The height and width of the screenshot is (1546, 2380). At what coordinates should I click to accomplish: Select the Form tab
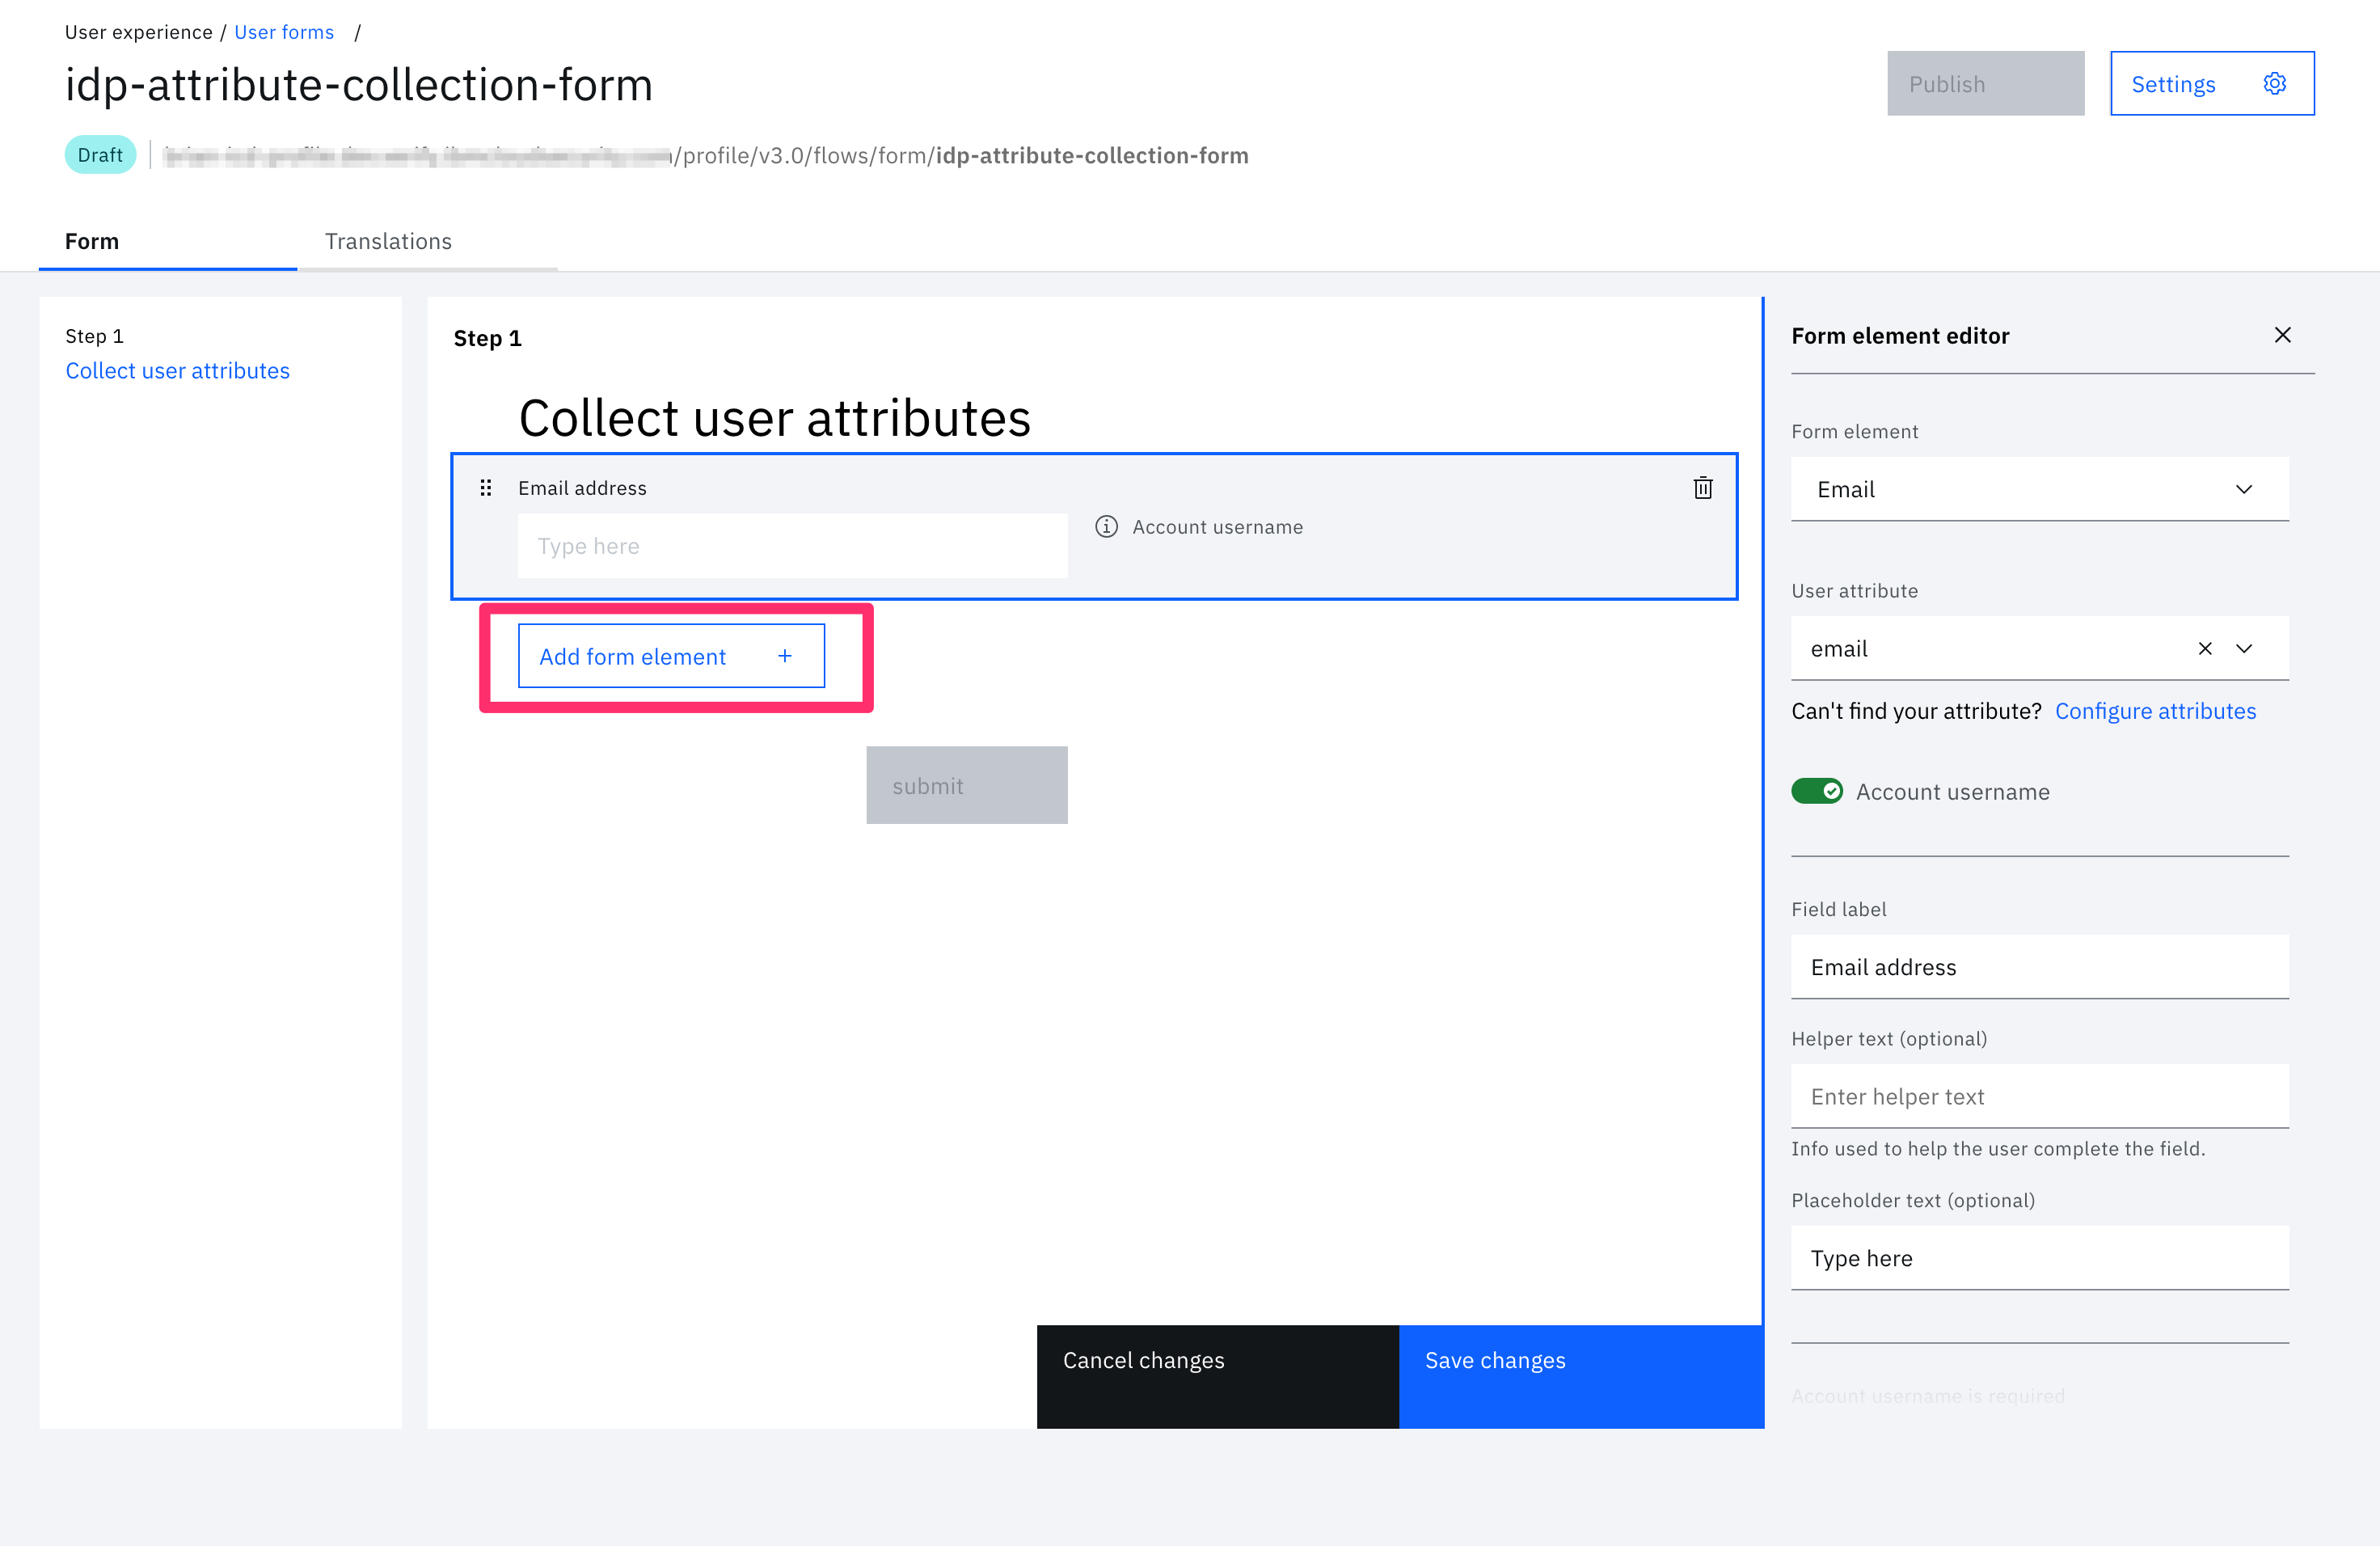(x=92, y=241)
